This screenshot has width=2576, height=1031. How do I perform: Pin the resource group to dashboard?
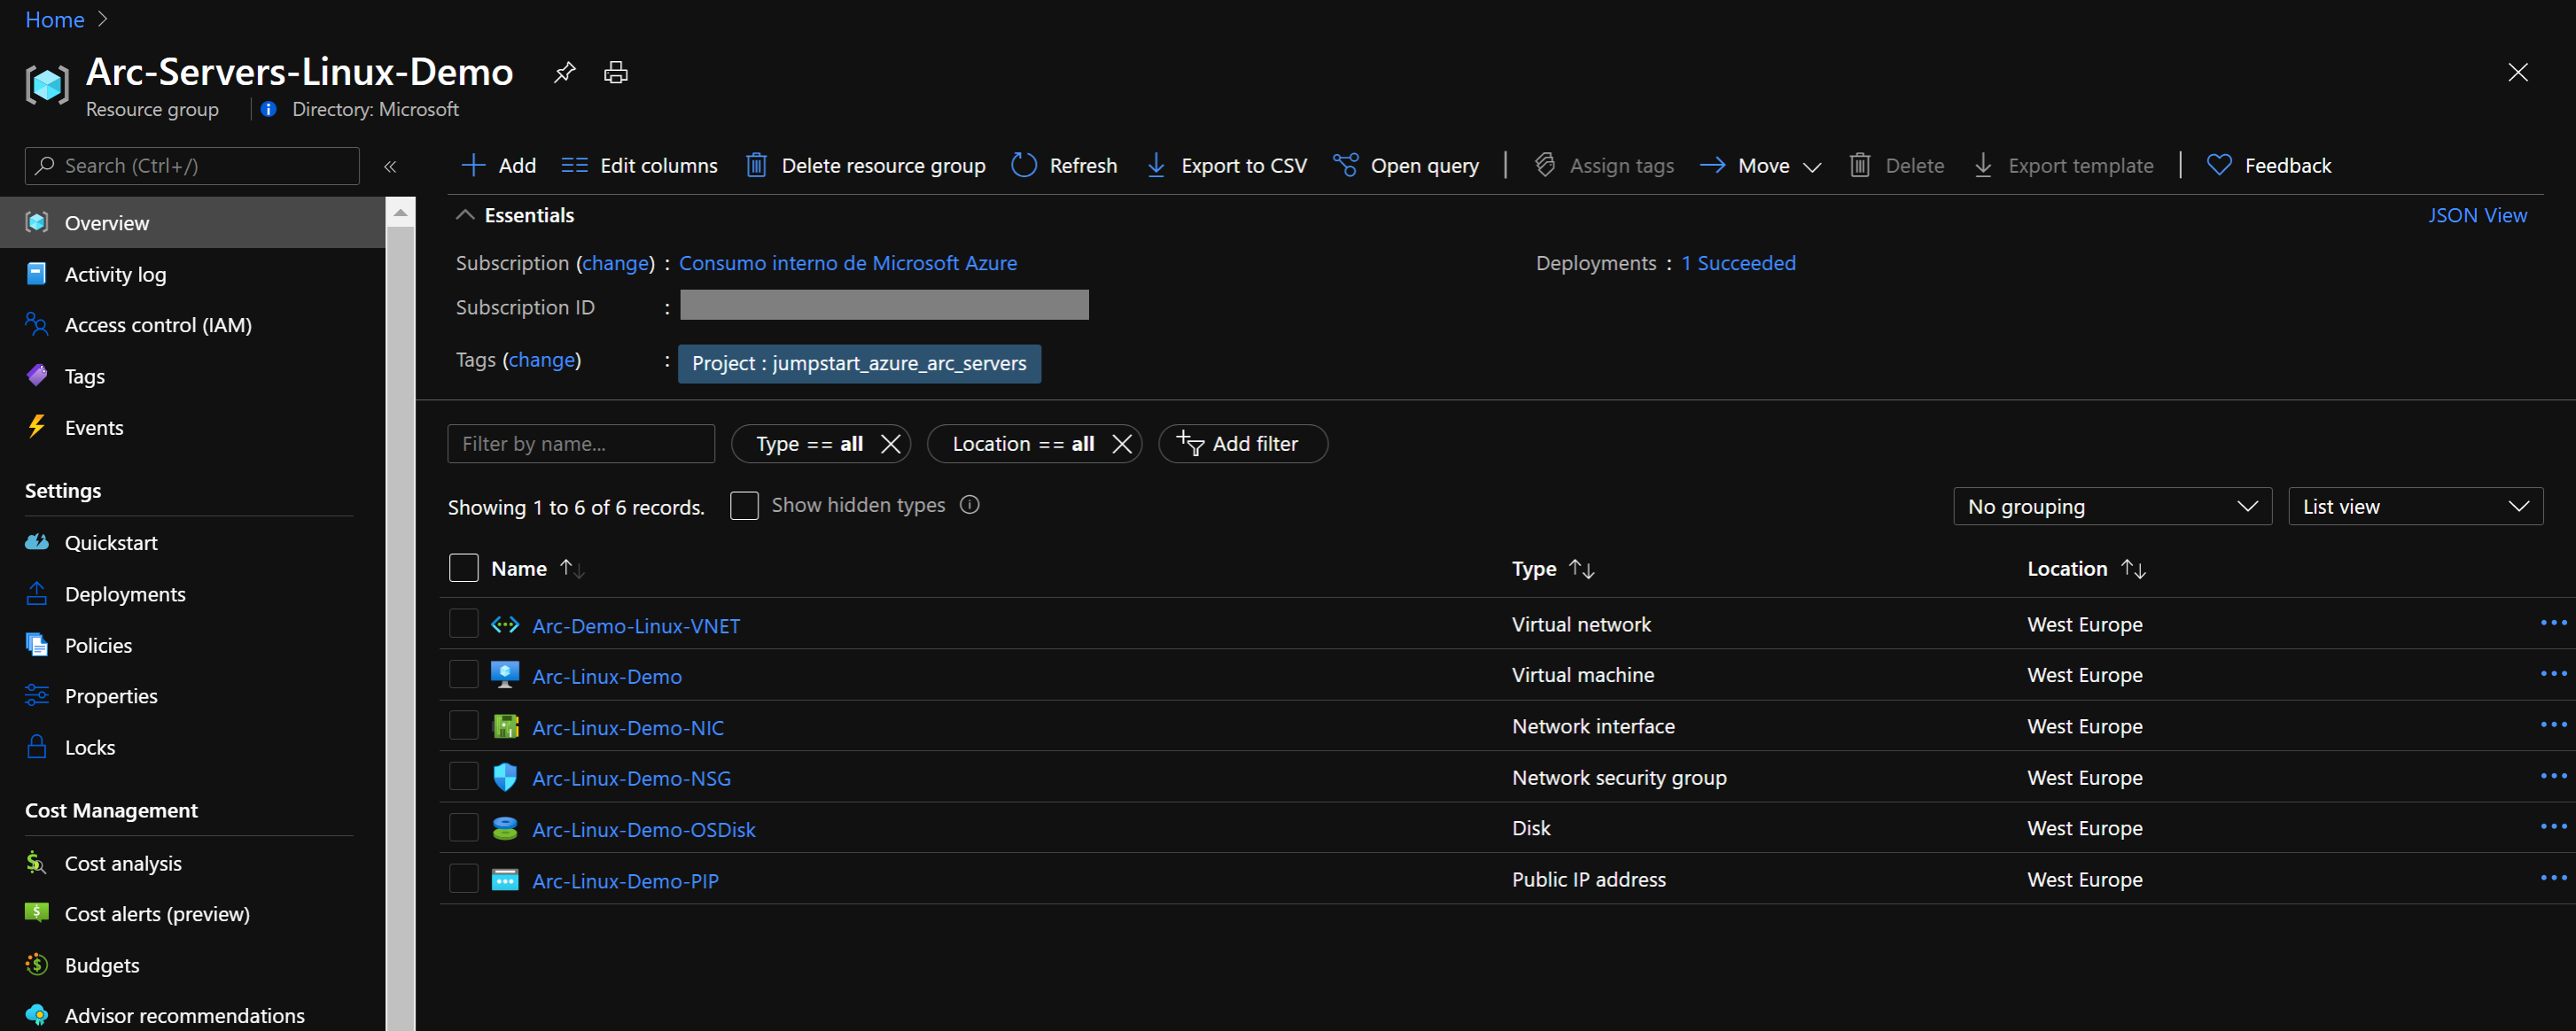(x=565, y=72)
